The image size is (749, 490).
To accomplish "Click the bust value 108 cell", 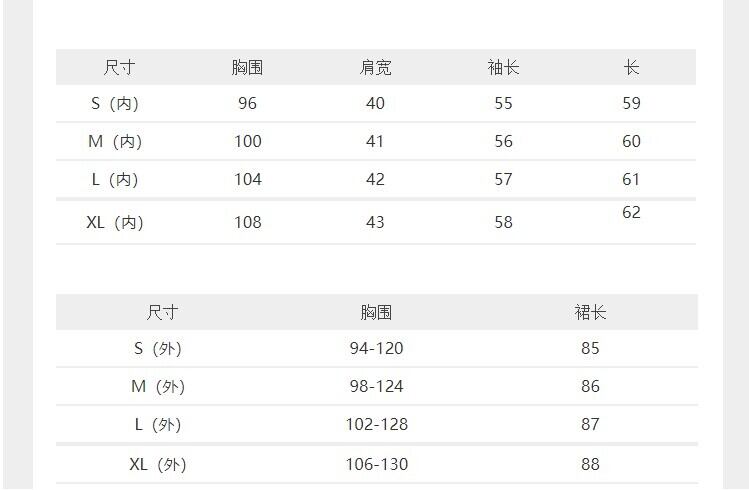I will [247, 222].
